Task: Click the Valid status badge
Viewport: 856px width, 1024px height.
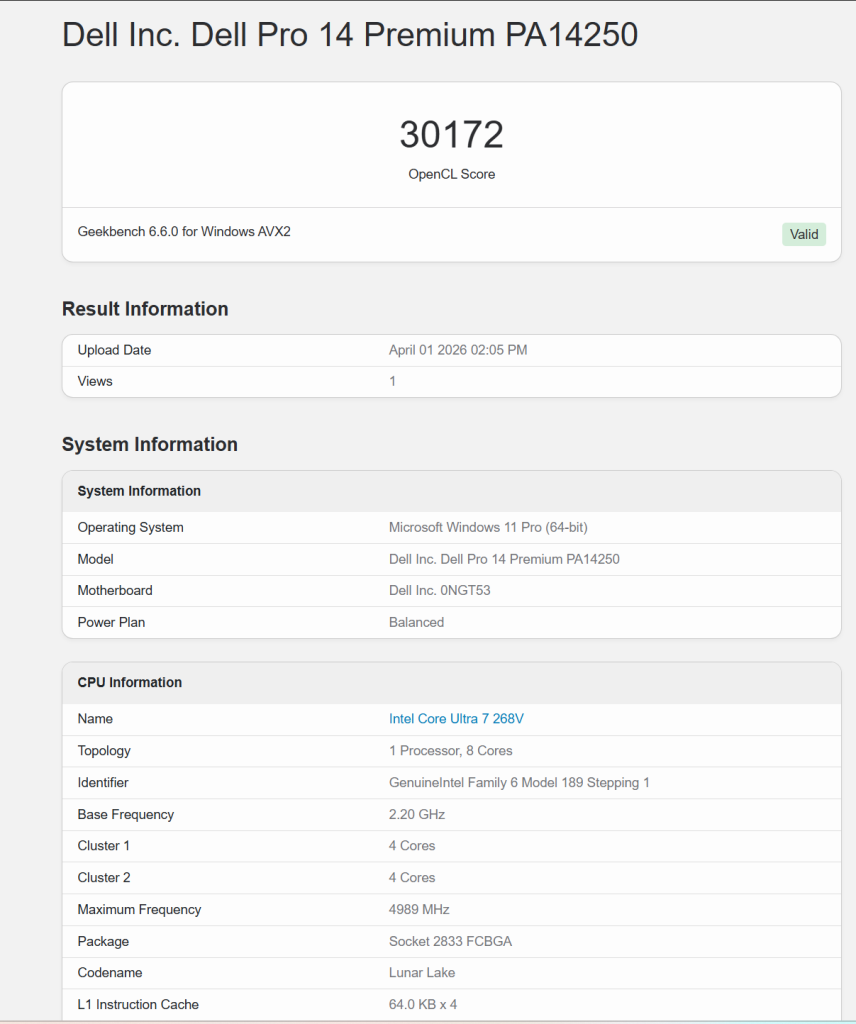Action: coord(804,234)
